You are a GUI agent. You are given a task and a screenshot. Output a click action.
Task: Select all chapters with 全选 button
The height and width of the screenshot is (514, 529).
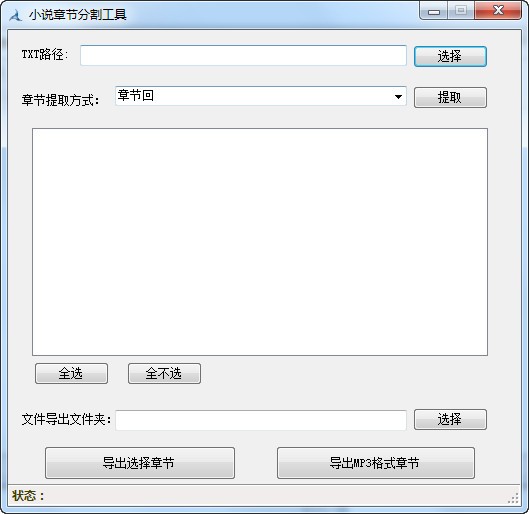[x=72, y=373]
